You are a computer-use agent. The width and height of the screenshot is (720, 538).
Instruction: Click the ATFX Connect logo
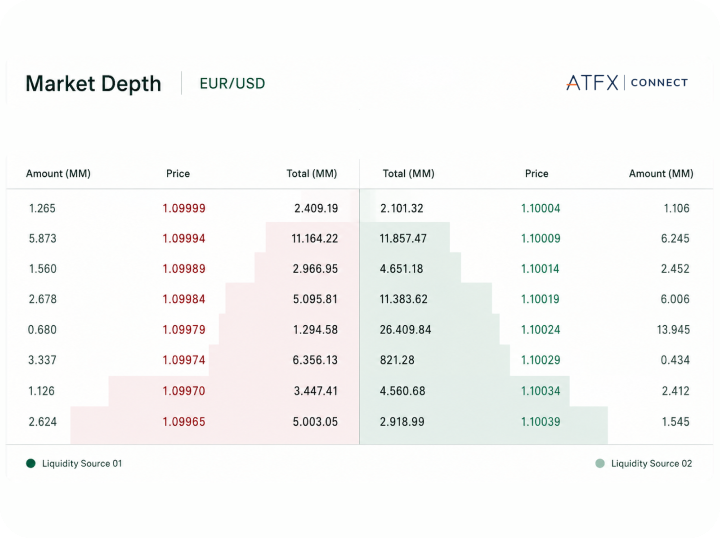[x=627, y=83]
